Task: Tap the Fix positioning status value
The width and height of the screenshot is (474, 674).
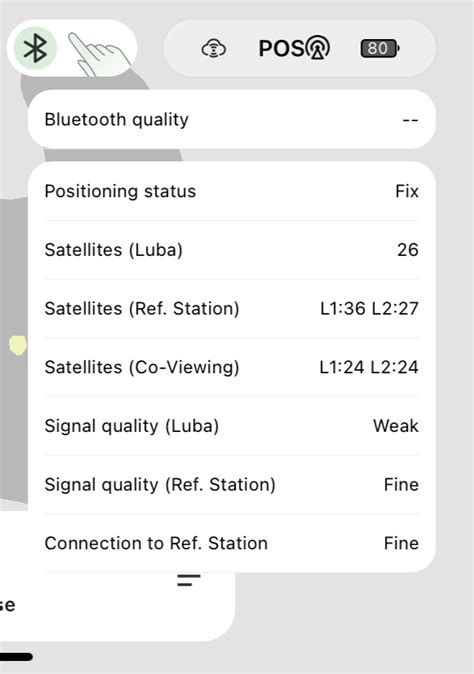Action: [407, 191]
